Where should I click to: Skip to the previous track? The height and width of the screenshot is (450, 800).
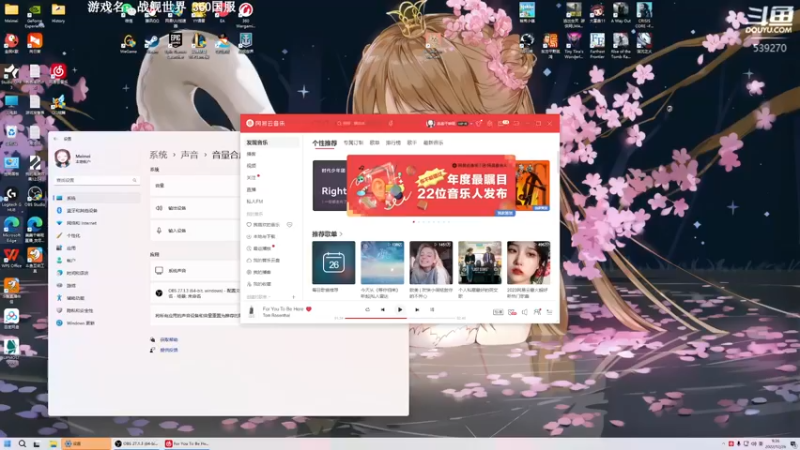(383, 310)
